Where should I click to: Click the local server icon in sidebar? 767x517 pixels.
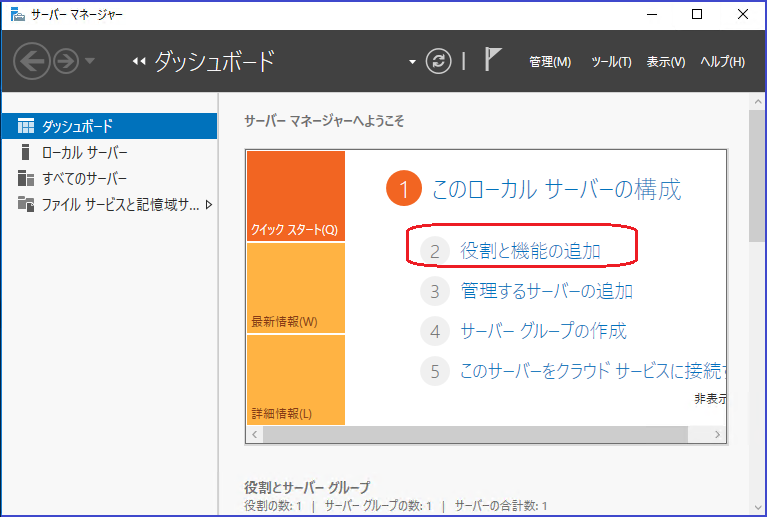pos(25,152)
